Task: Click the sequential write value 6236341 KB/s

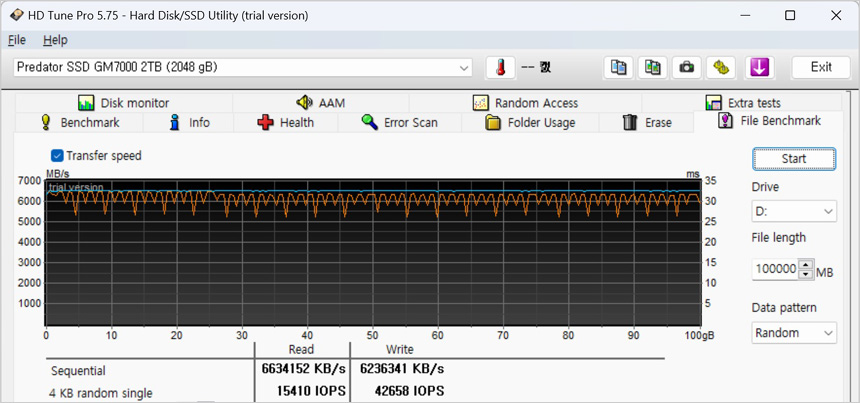Action: click(401, 369)
